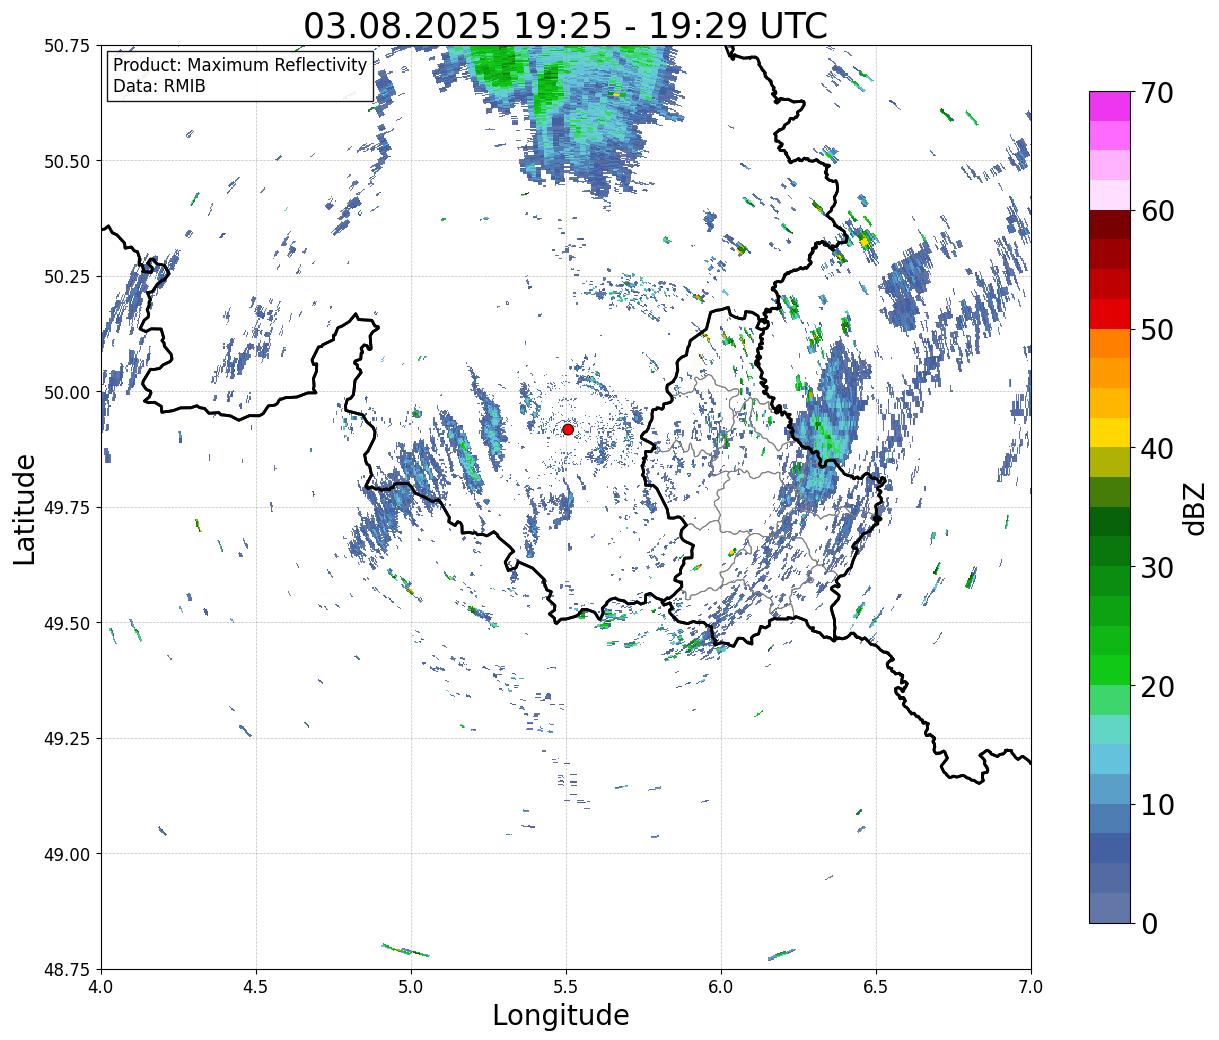Click latitude tick label "49.50"
Screen dimensions: 1219x1040
click(x=67, y=623)
